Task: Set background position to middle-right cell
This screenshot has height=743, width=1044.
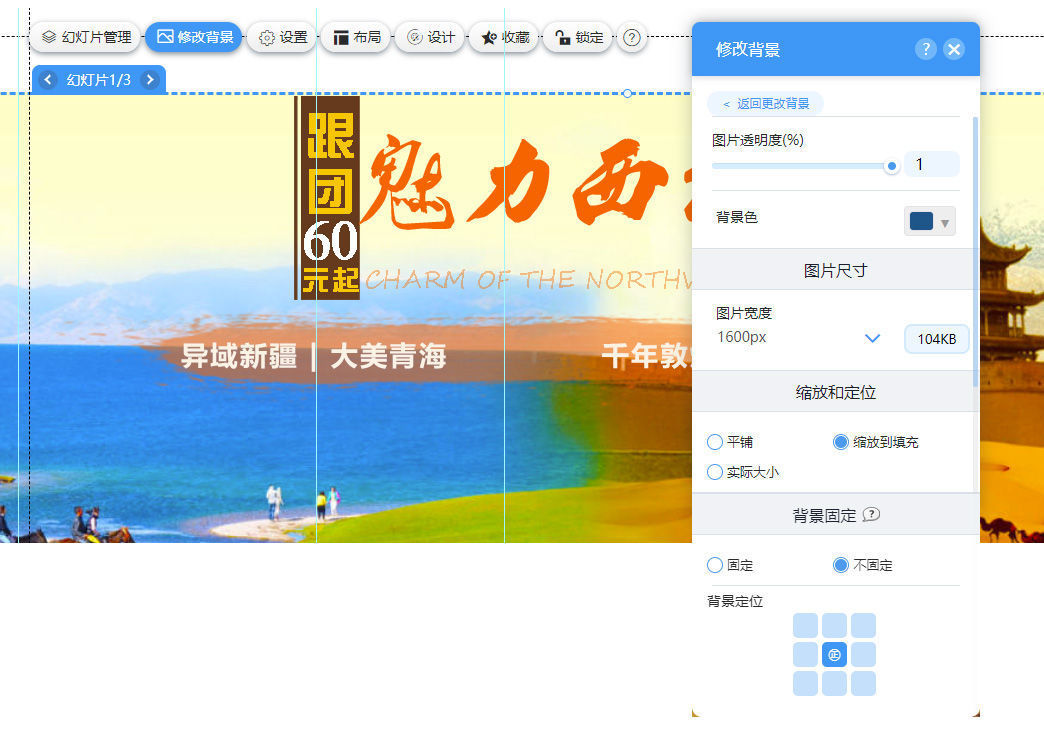Action: pos(864,655)
